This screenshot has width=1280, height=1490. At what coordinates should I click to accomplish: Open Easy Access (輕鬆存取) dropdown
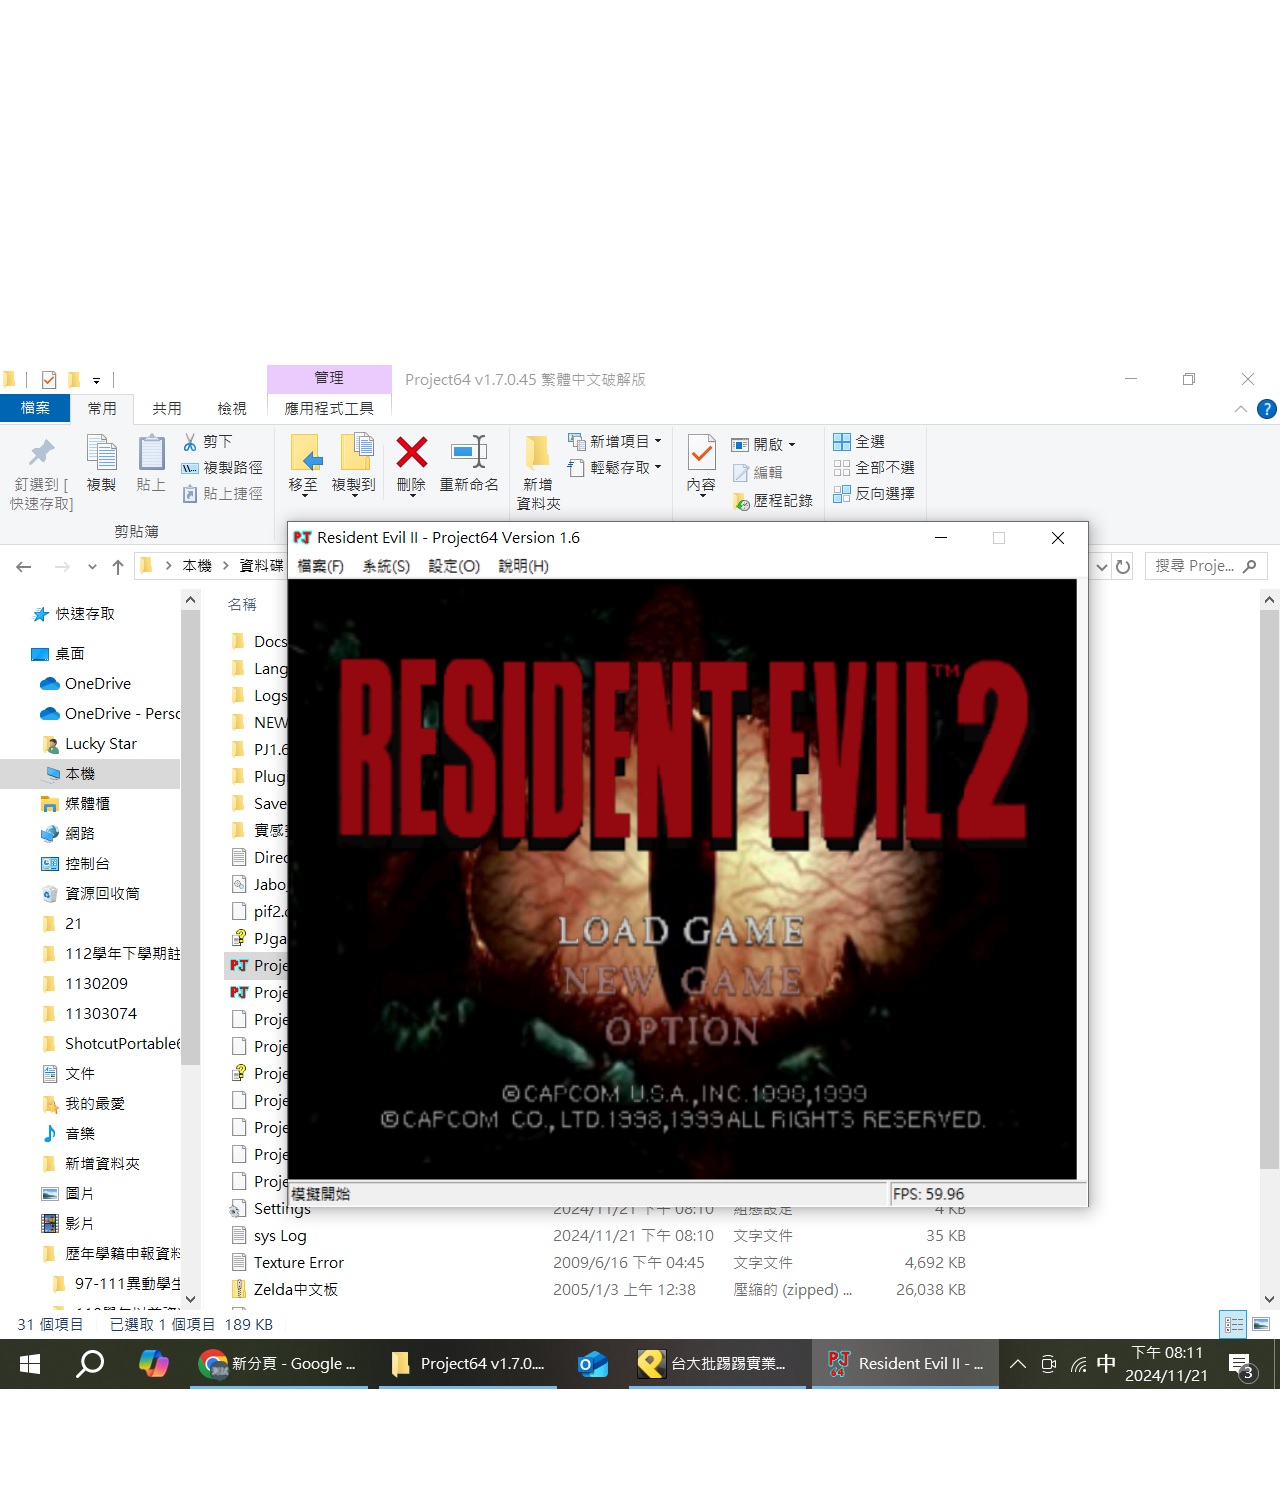click(x=614, y=467)
